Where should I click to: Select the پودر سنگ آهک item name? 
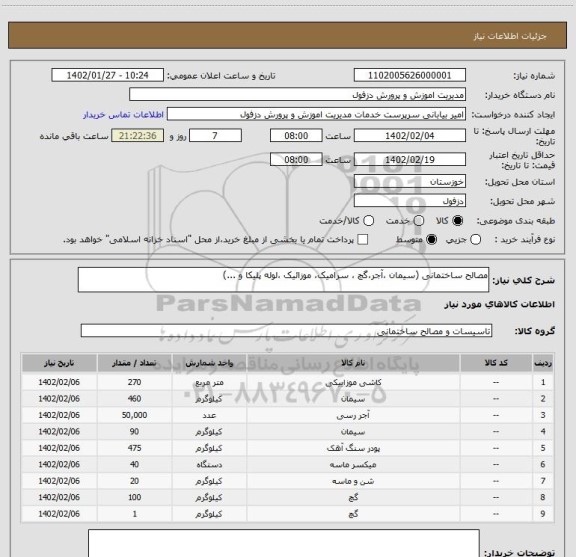pos(353,448)
